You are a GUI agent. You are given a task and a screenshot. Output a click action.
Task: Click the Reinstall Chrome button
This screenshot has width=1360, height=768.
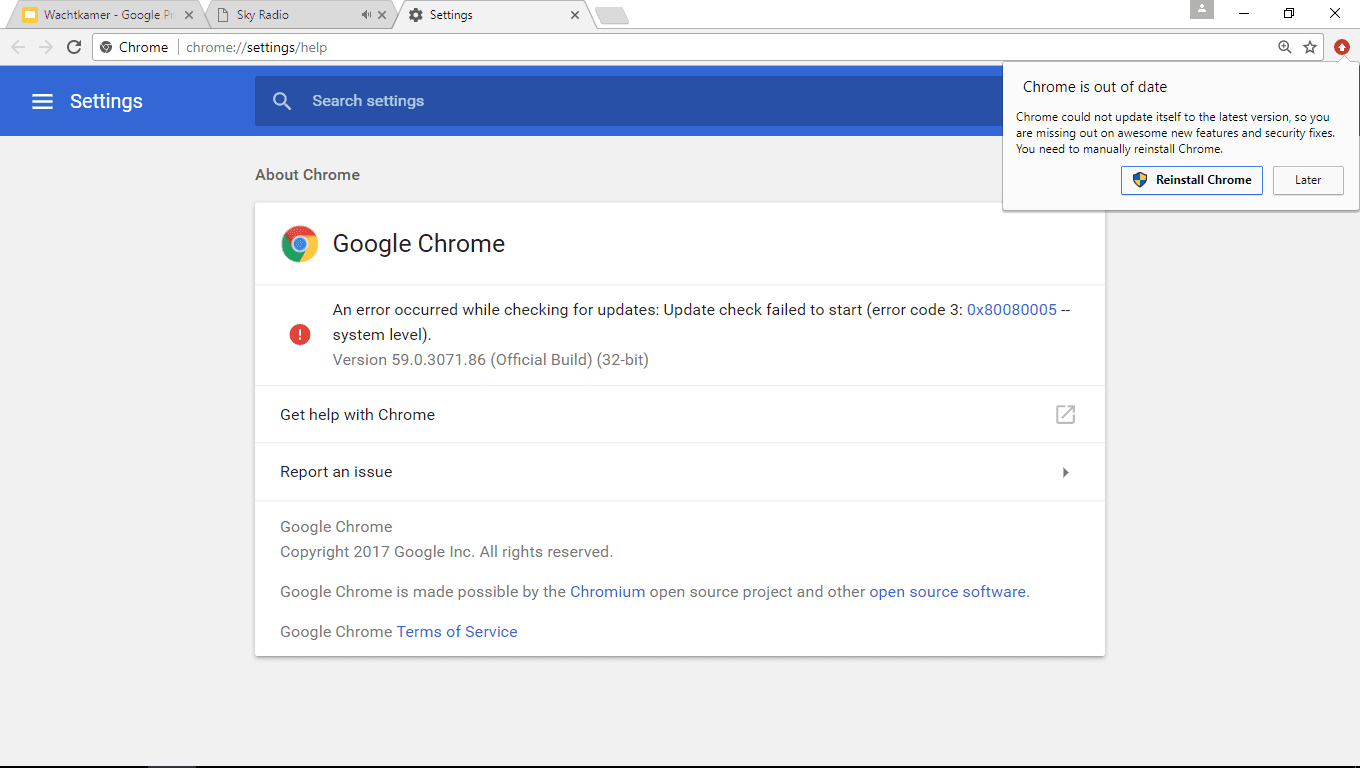[1192, 180]
